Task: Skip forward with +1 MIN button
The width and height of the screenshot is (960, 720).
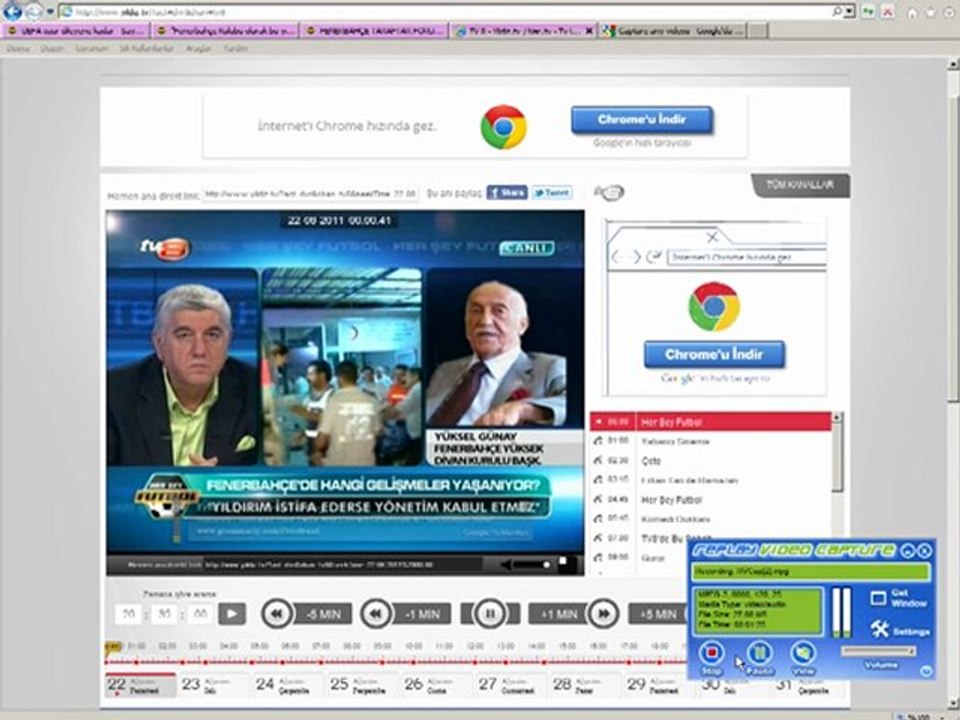Action: point(574,614)
